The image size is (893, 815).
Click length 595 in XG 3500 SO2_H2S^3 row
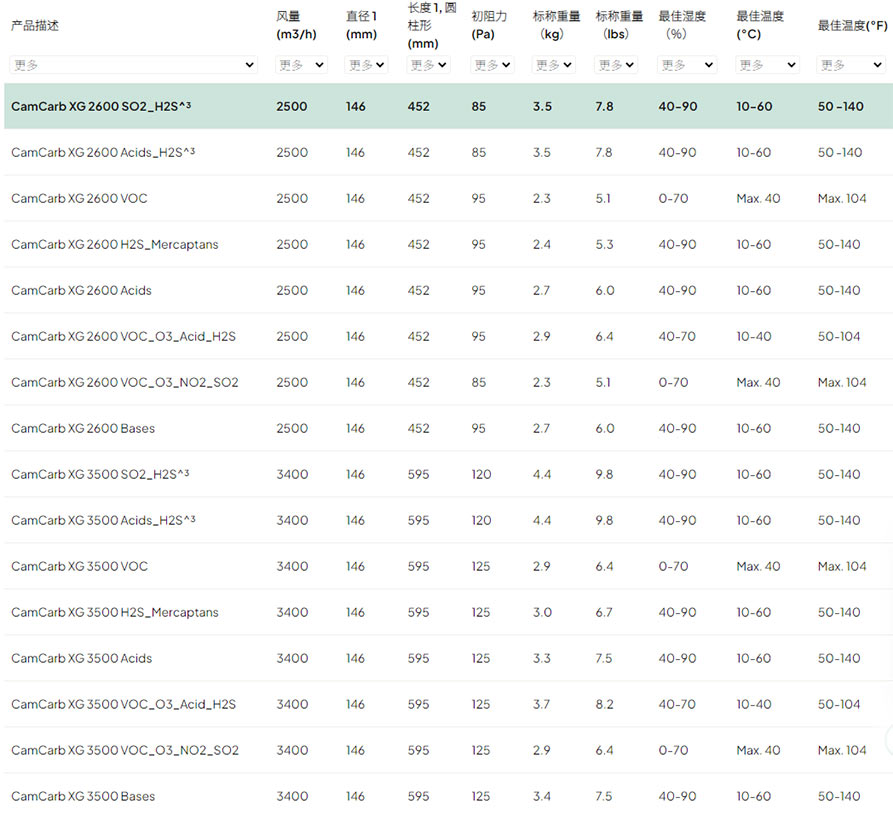click(418, 474)
